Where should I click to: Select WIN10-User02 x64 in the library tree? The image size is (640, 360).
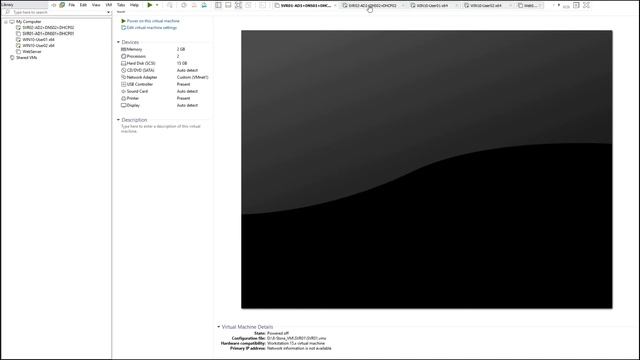(38, 46)
